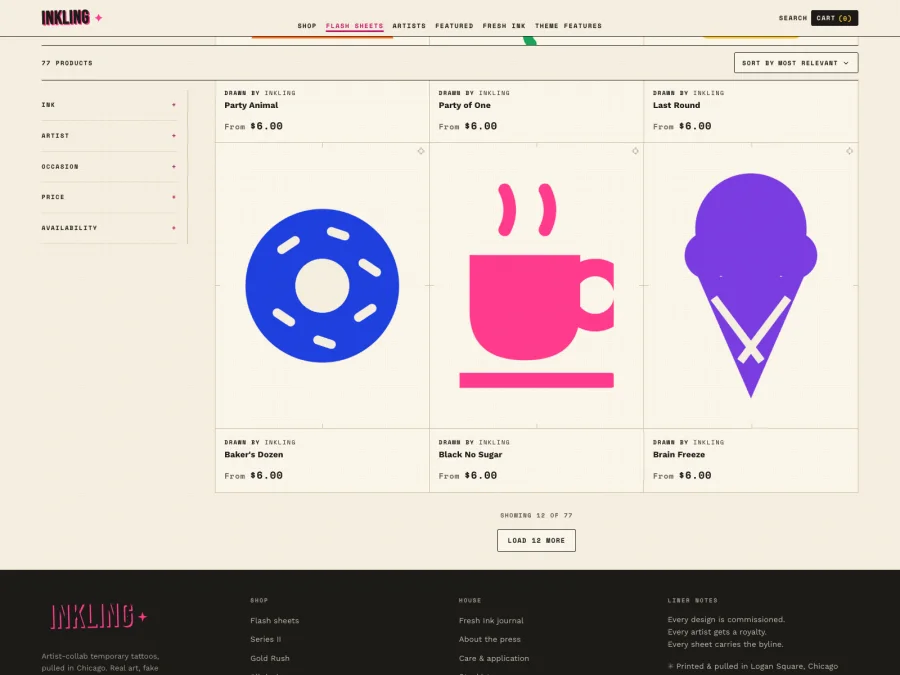Click the footer Shop column heading
The height and width of the screenshot is (675, 900).
[x=259, y=600]
